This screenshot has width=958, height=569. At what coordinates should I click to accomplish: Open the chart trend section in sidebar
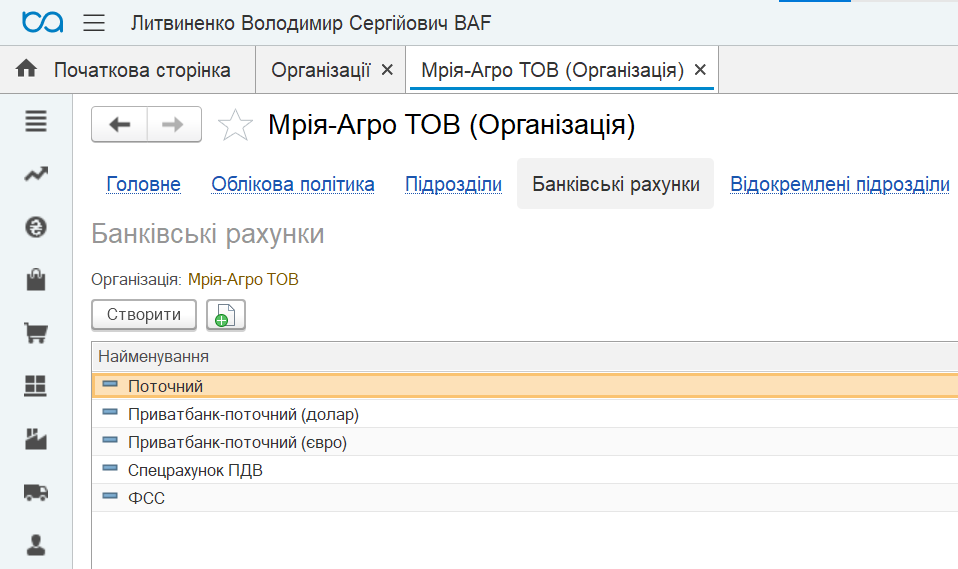coord(36,174)
